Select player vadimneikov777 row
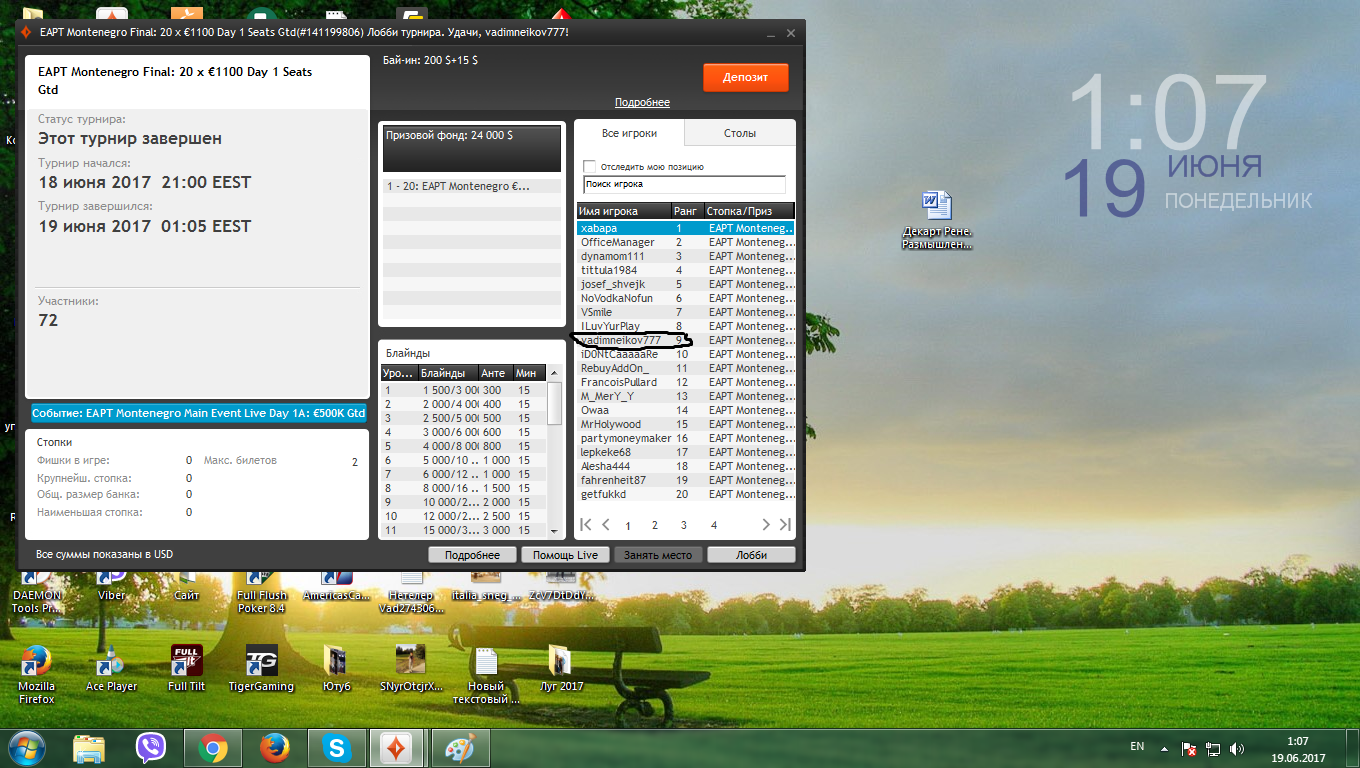 point(686,340)
